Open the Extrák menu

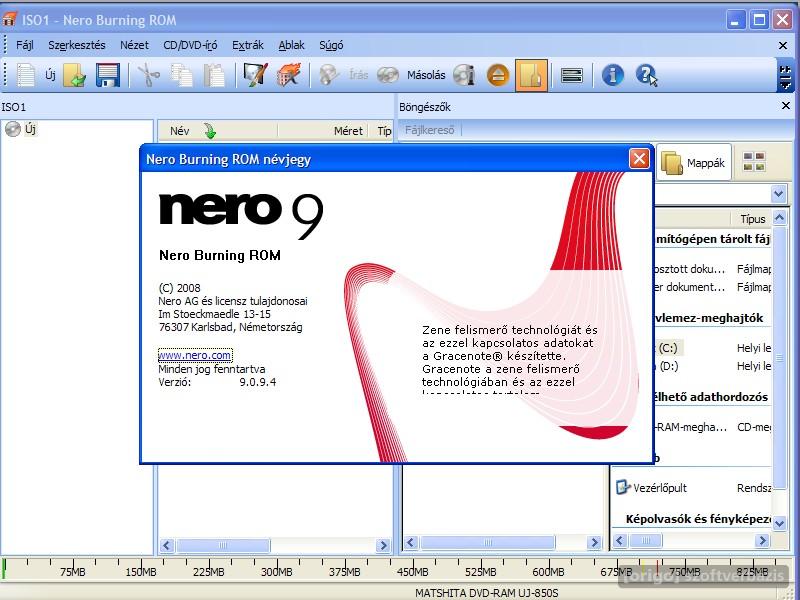coord(247,45)
